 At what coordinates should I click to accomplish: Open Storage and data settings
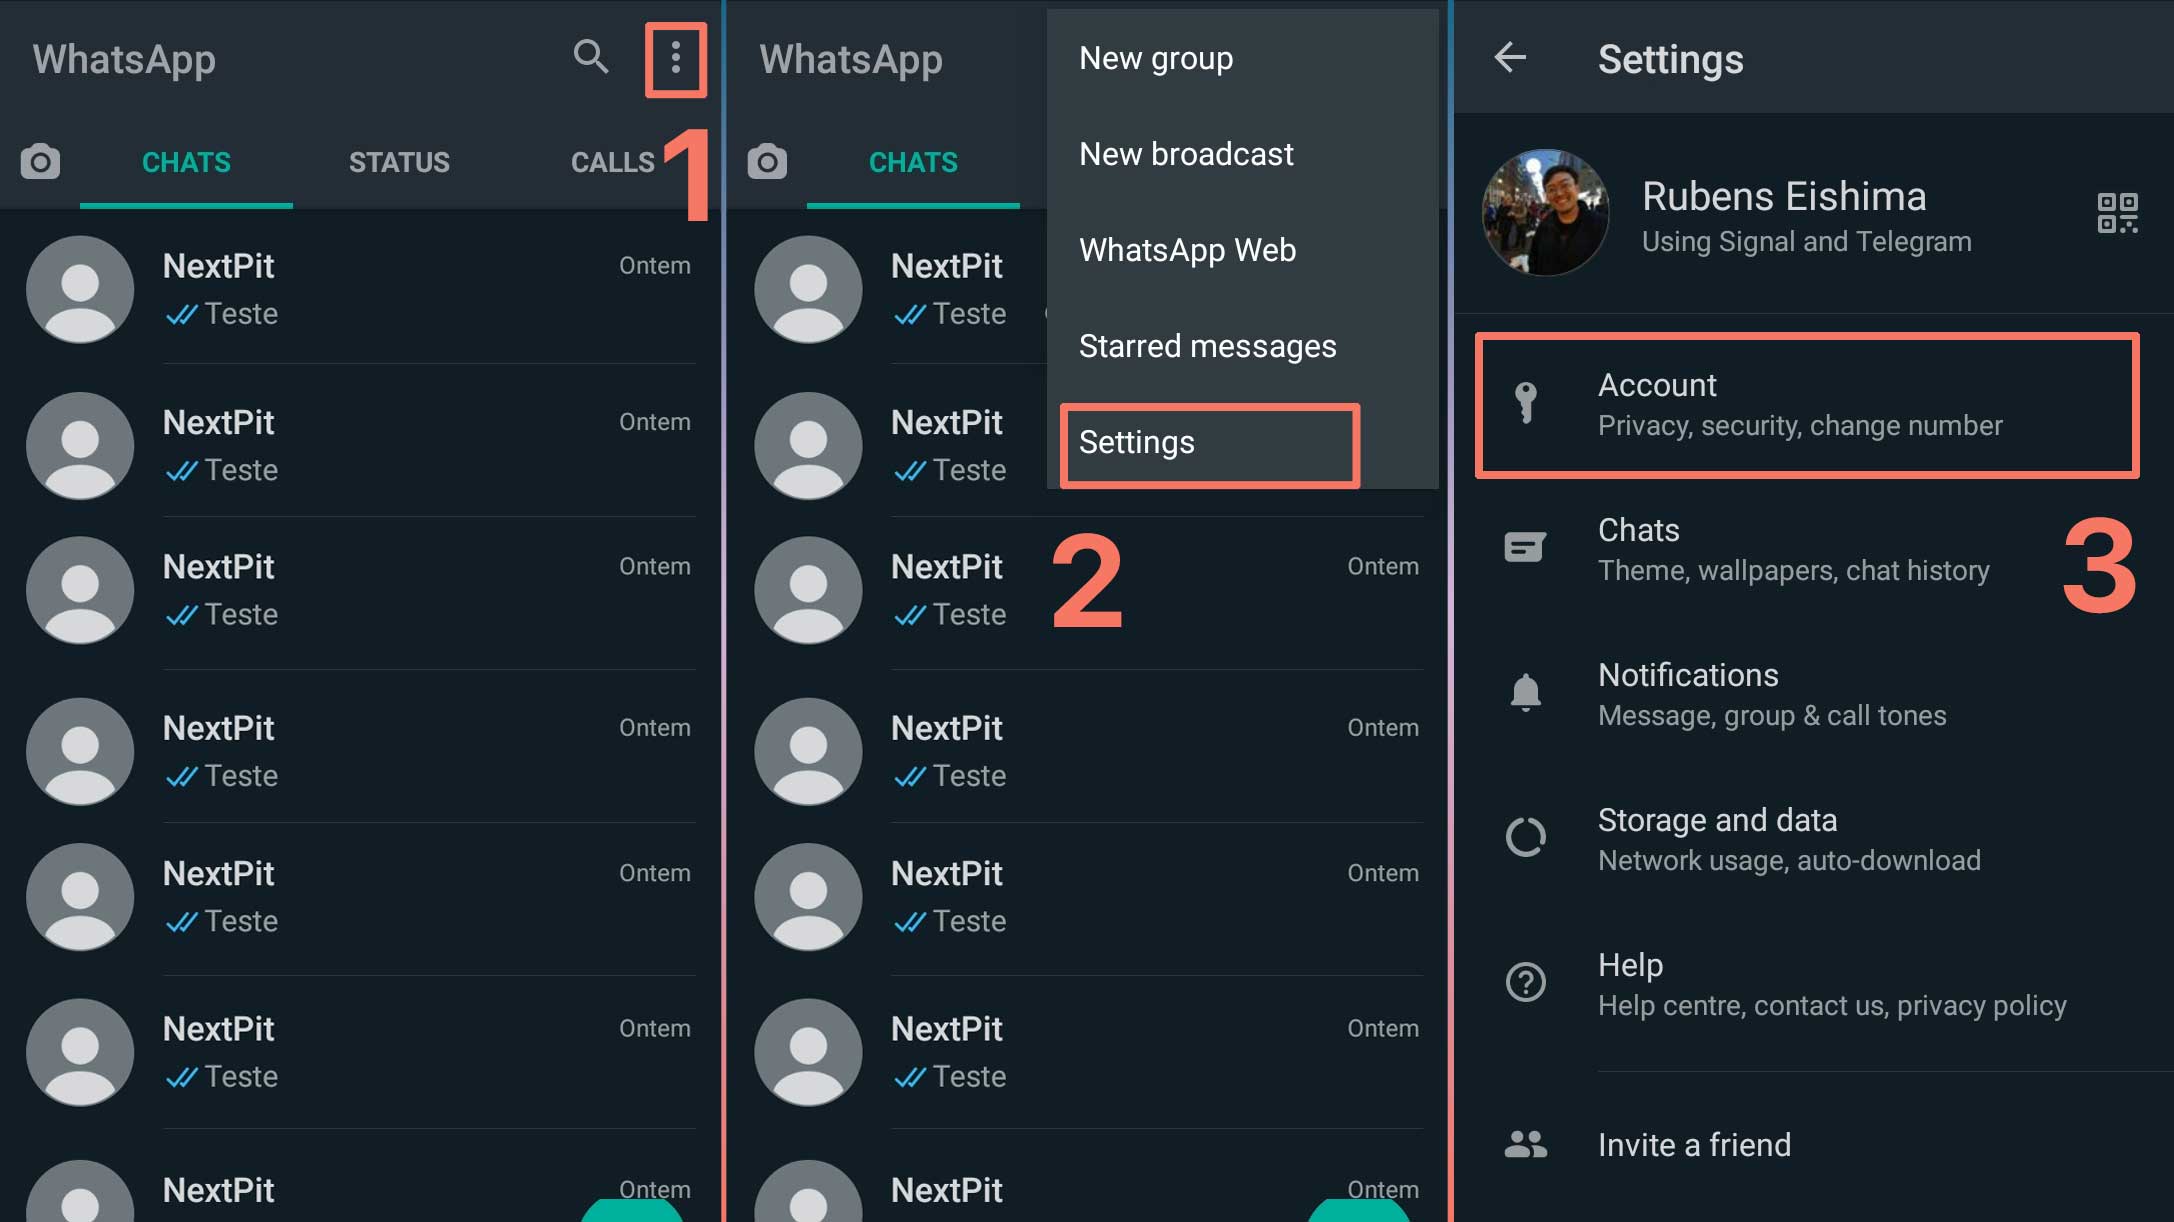[x=1814, y=839]
